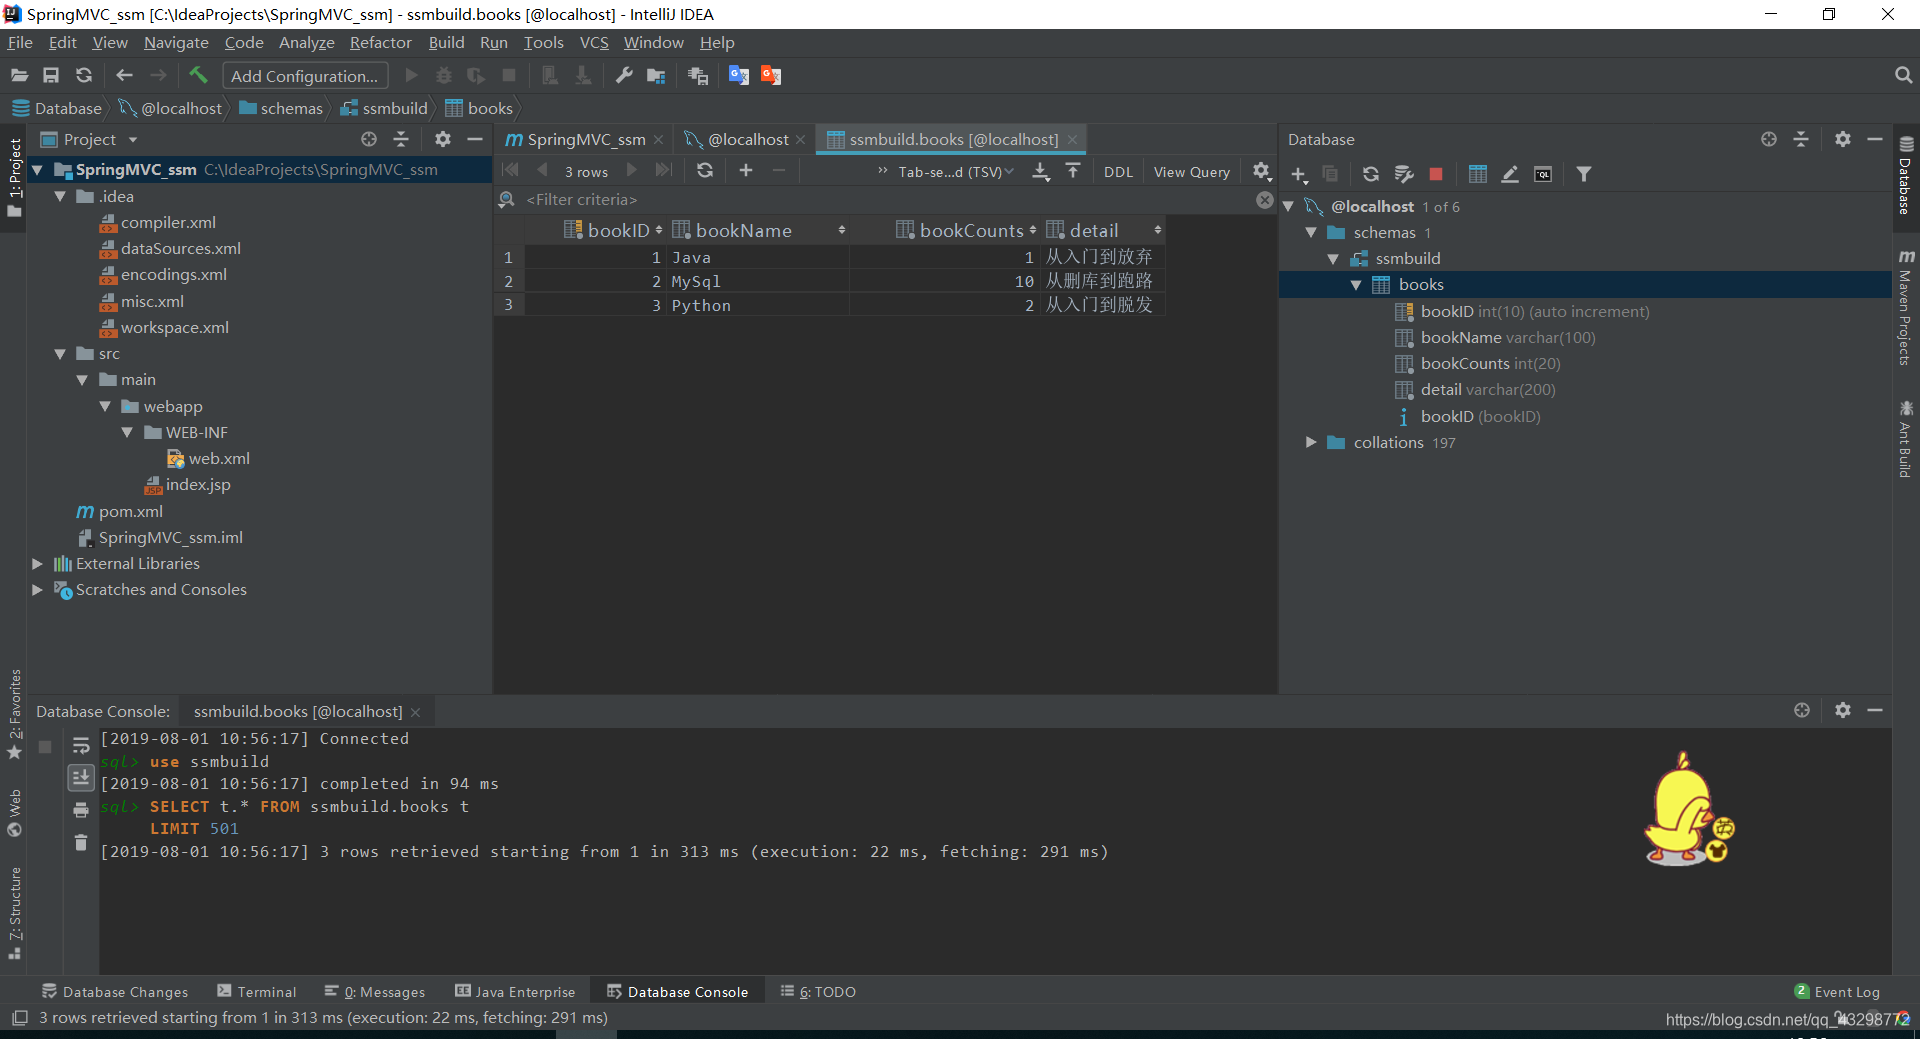Image resolution: width=1920 pixels, height=1039 pixels.
Task: Expand the collations node
Action: [1310, 442]
